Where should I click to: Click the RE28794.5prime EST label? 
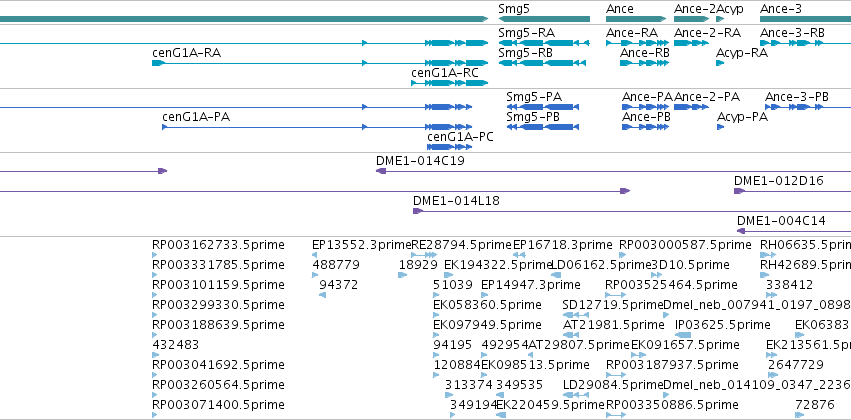(x=461, y=245)
